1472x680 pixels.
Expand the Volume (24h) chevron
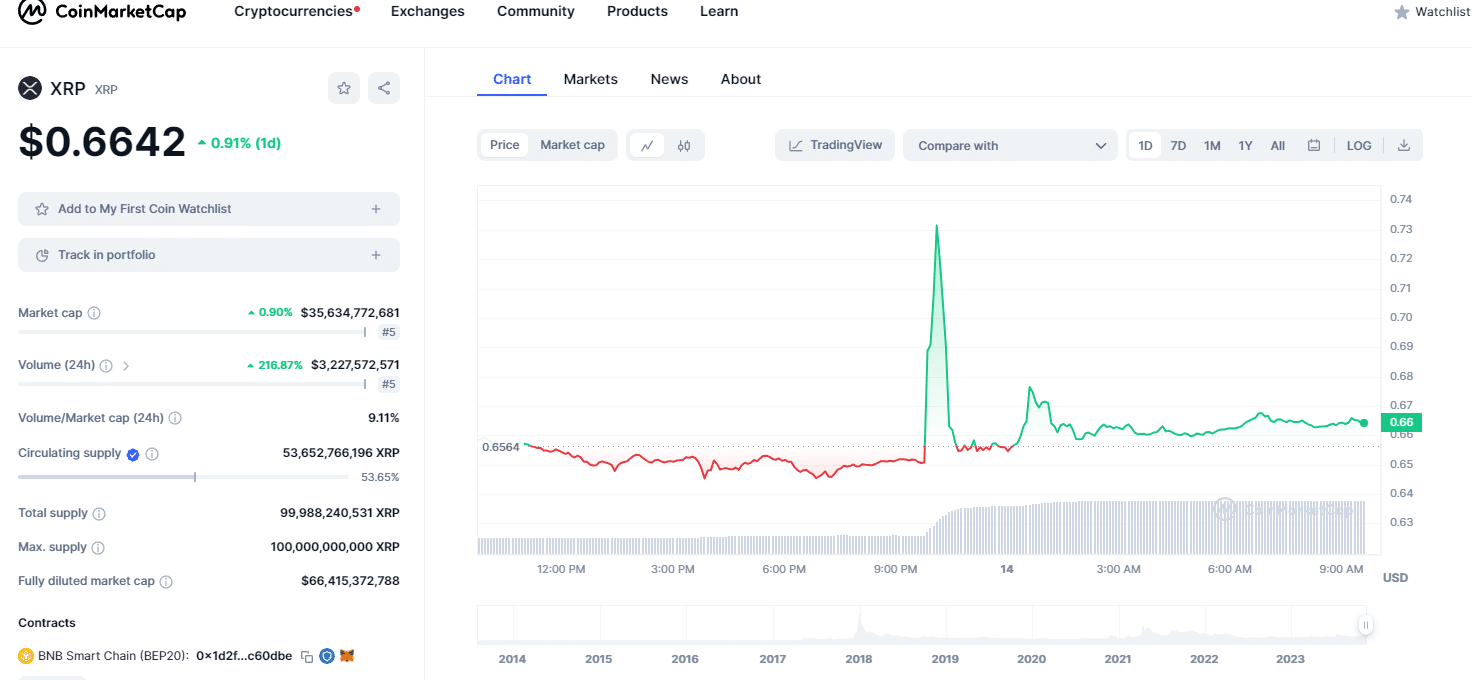126,366
